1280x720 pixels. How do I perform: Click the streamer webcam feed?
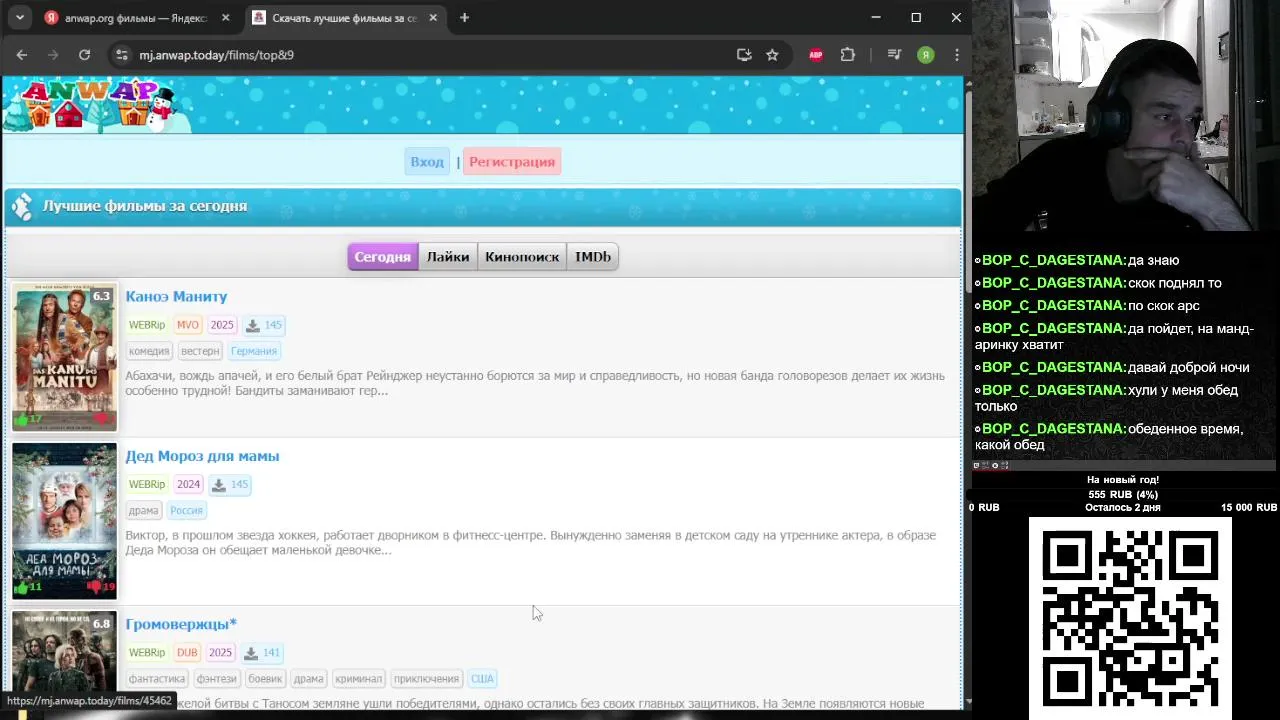pos(1126,116)
